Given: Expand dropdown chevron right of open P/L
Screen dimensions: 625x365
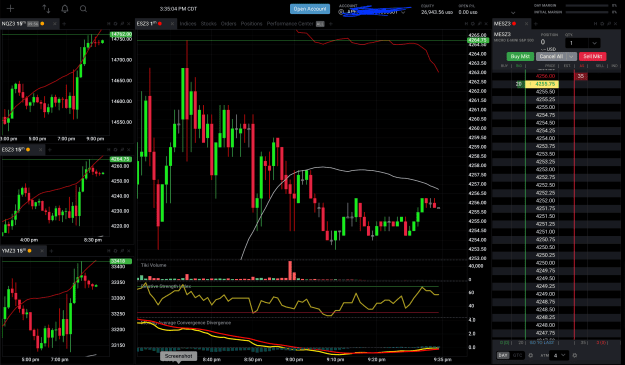Looking at the screenshot, I should click(x=513, y=13).
